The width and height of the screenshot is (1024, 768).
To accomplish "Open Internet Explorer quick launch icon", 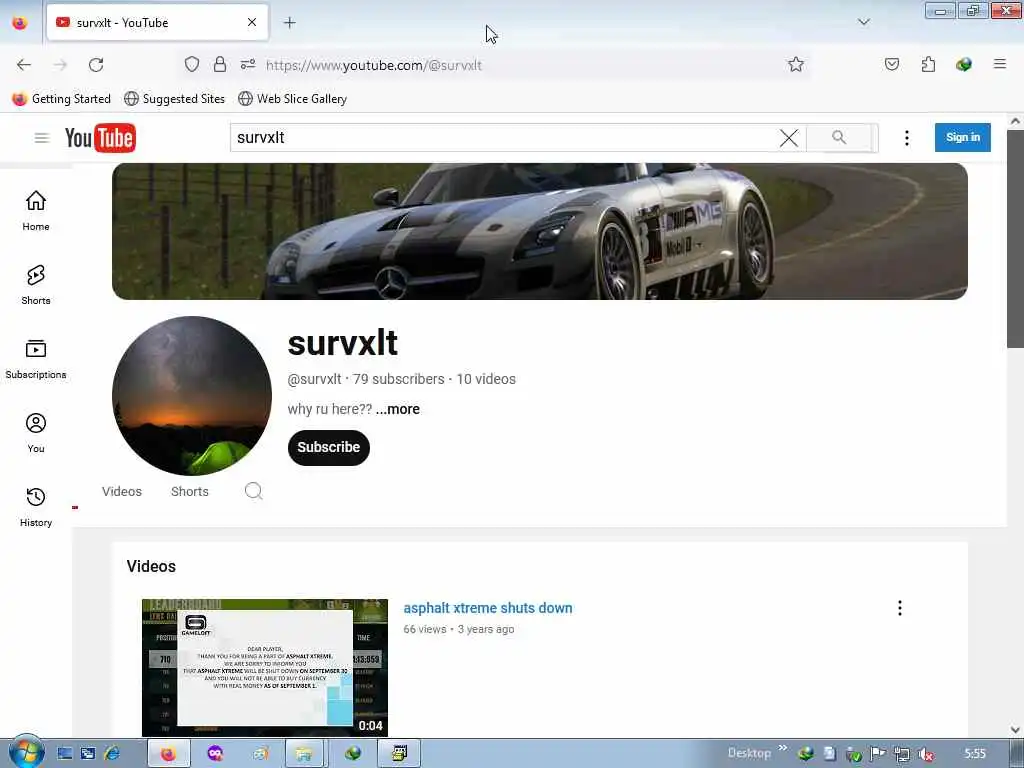I will tap(112, 754).
